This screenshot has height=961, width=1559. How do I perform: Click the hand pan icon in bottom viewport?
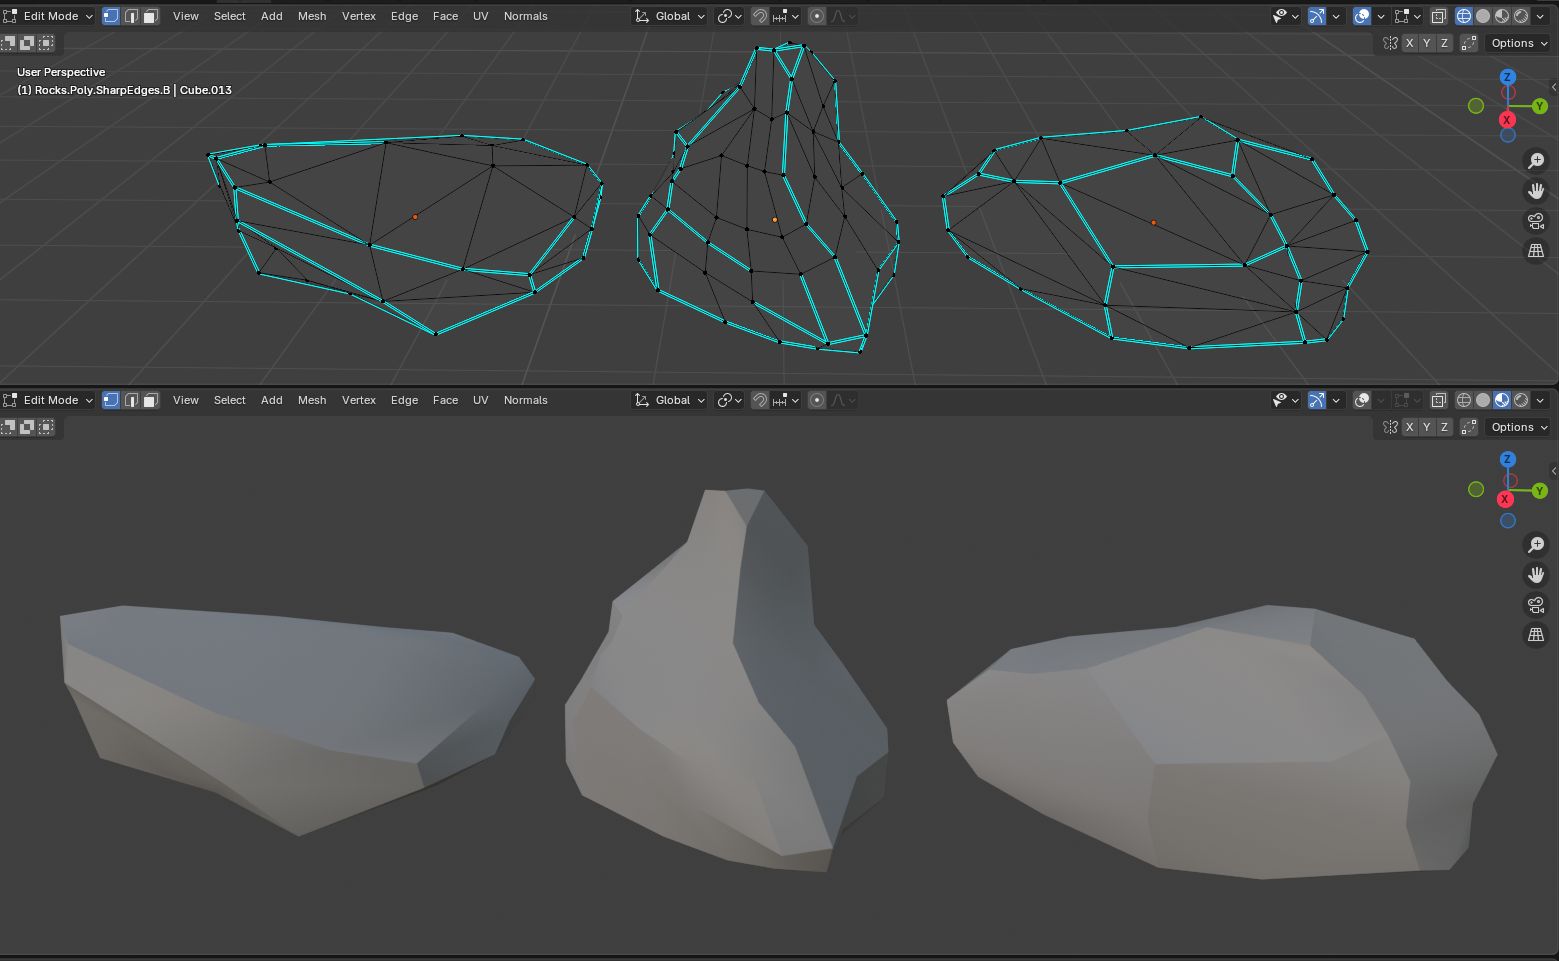(x=1536, y=575)
